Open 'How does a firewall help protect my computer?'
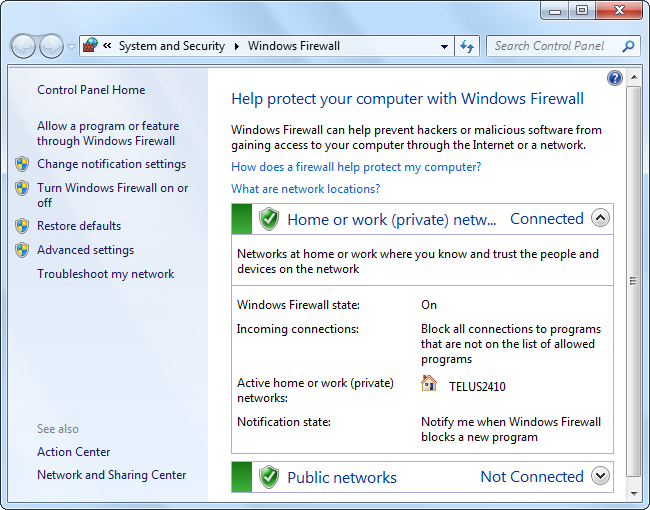 click(356, 167)
